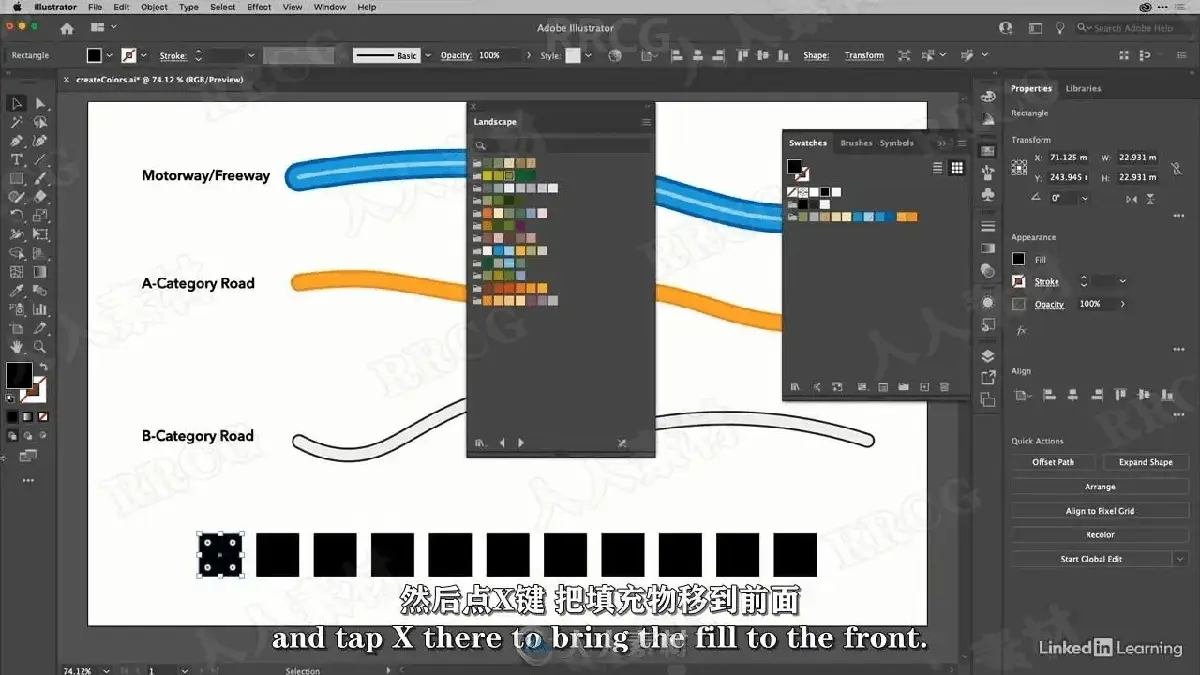Click the New Swatch icon in Swatches panel
Screen dimensions: 1200x675
pyautogui.click(x=925, y=387)
